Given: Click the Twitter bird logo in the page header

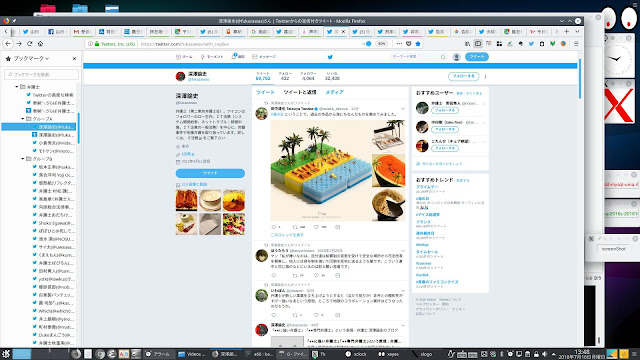Looking at the screenshot, I should (330, 57).
